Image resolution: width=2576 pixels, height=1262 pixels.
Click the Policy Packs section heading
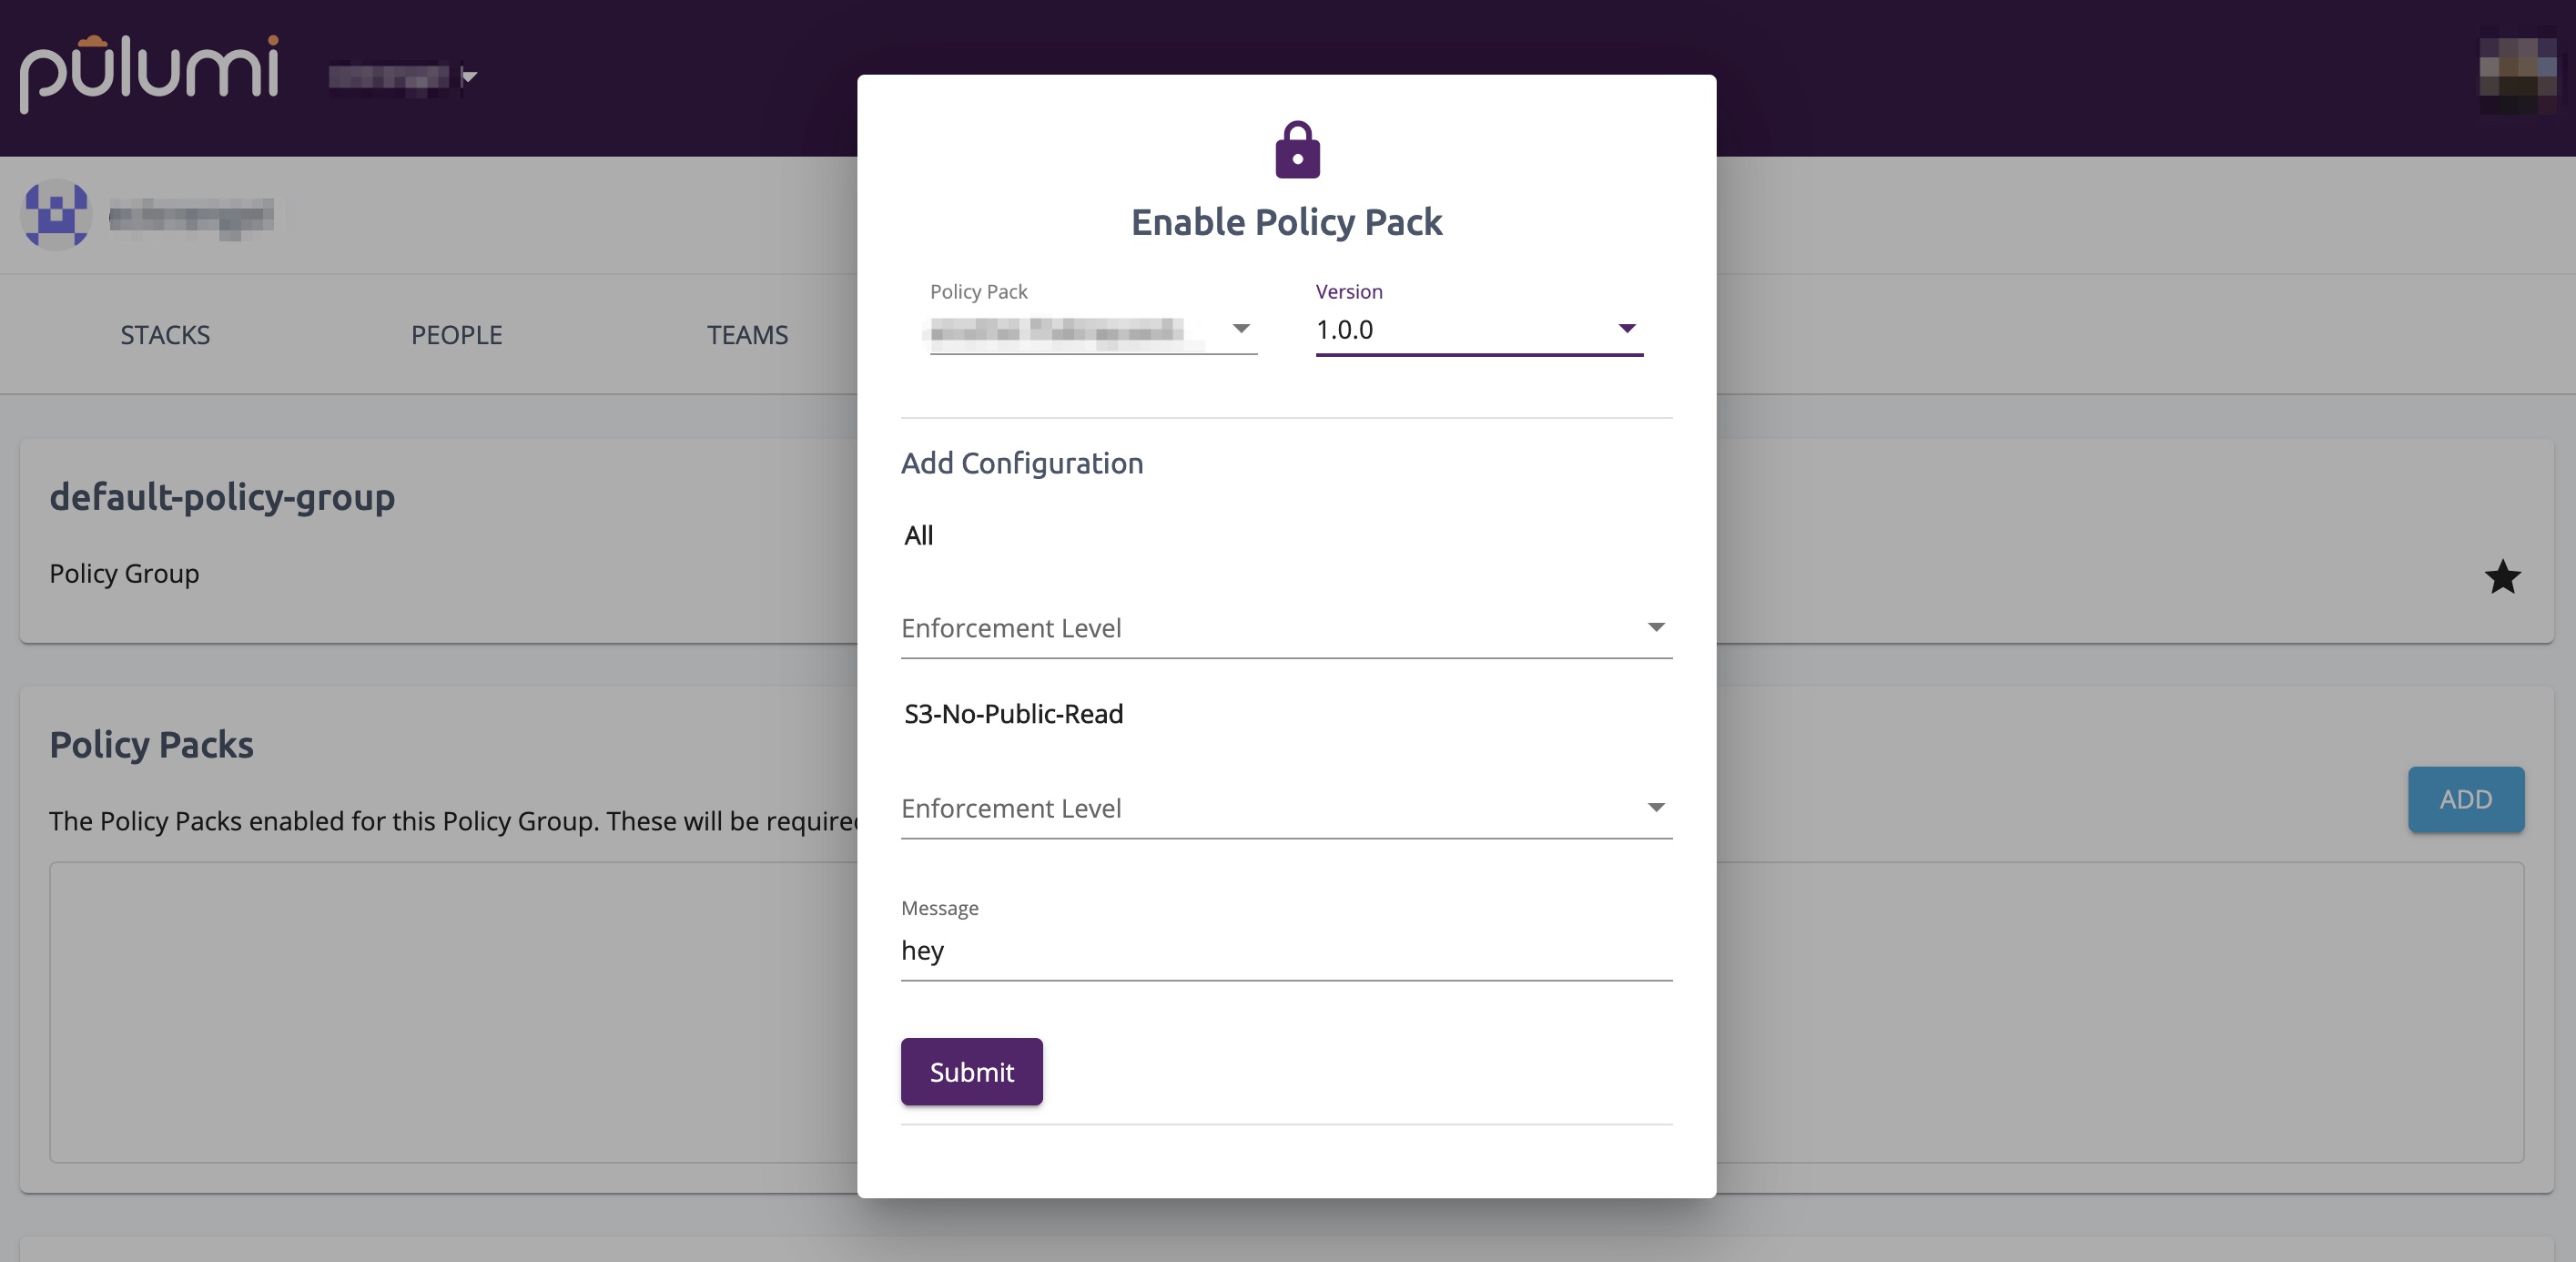[151, 744]
